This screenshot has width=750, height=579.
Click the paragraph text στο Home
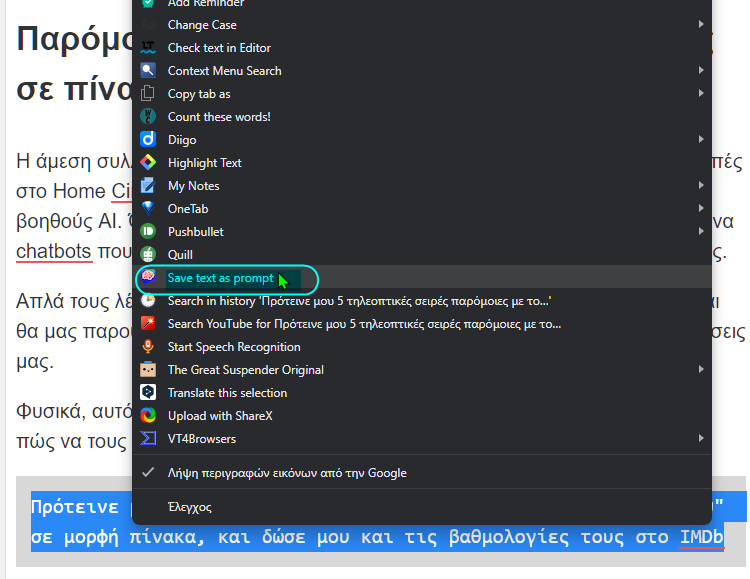click(x=61, y=191)
